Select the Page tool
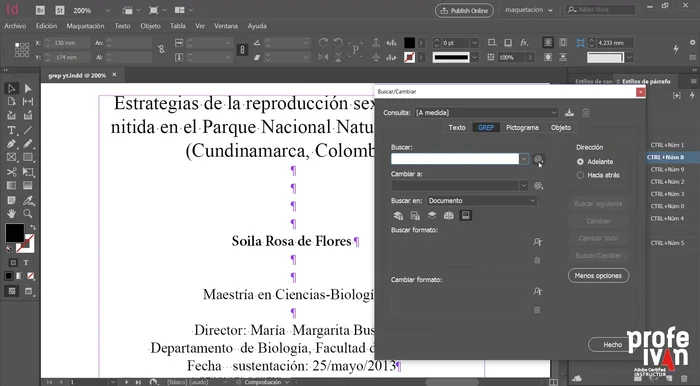 [x=12, y=102]
